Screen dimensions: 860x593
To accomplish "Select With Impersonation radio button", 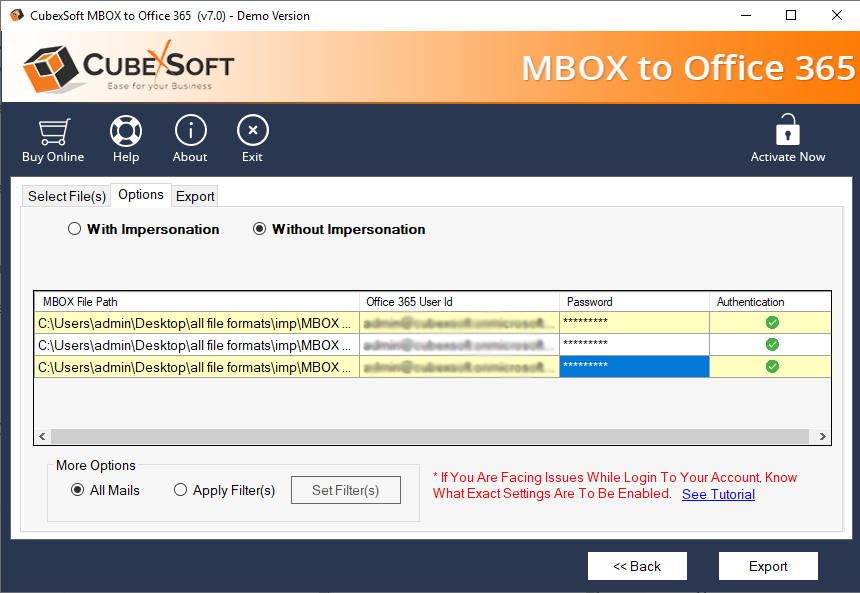I will pos(75,229).
